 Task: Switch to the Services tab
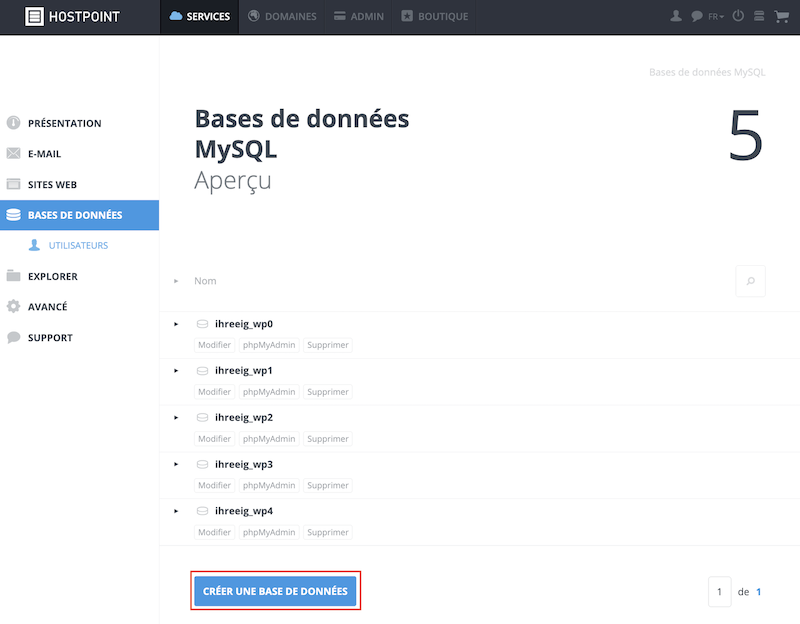[199, 16]
